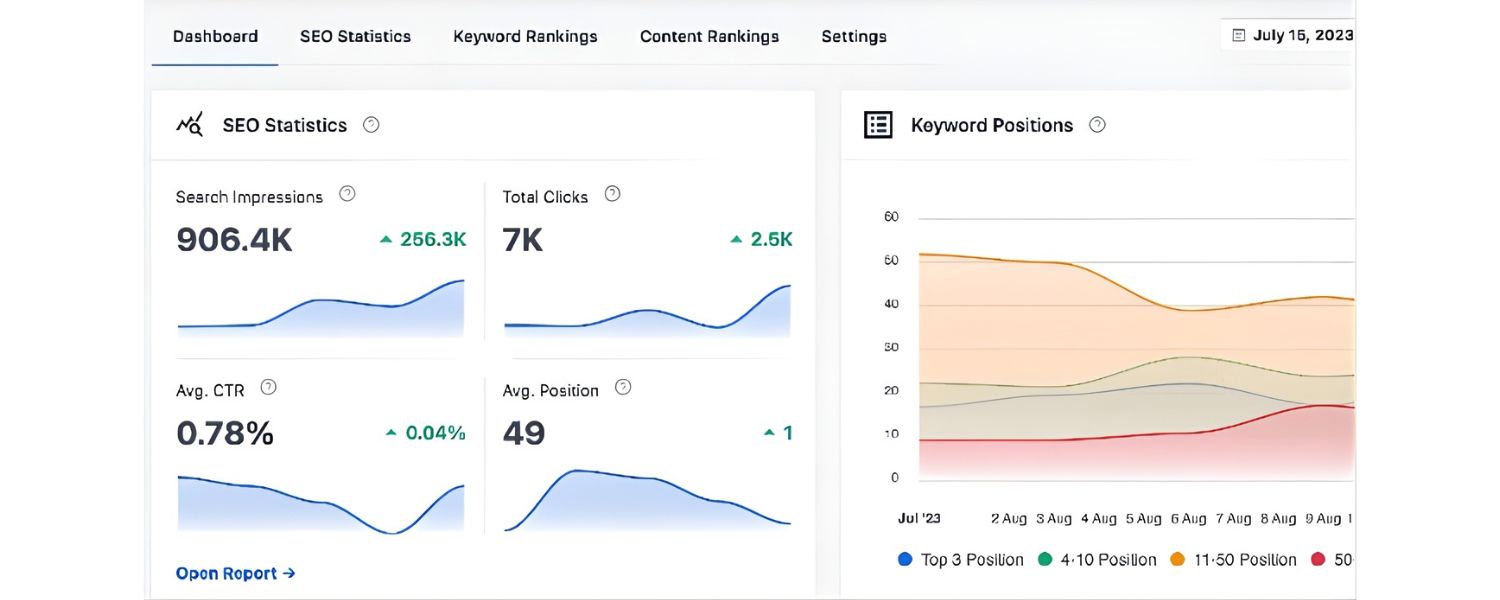Image resolution: width=1500 pixels, height=600 pixels.
Task: Click the help icon beside Search Impressions
Action: tap(347, 193)
